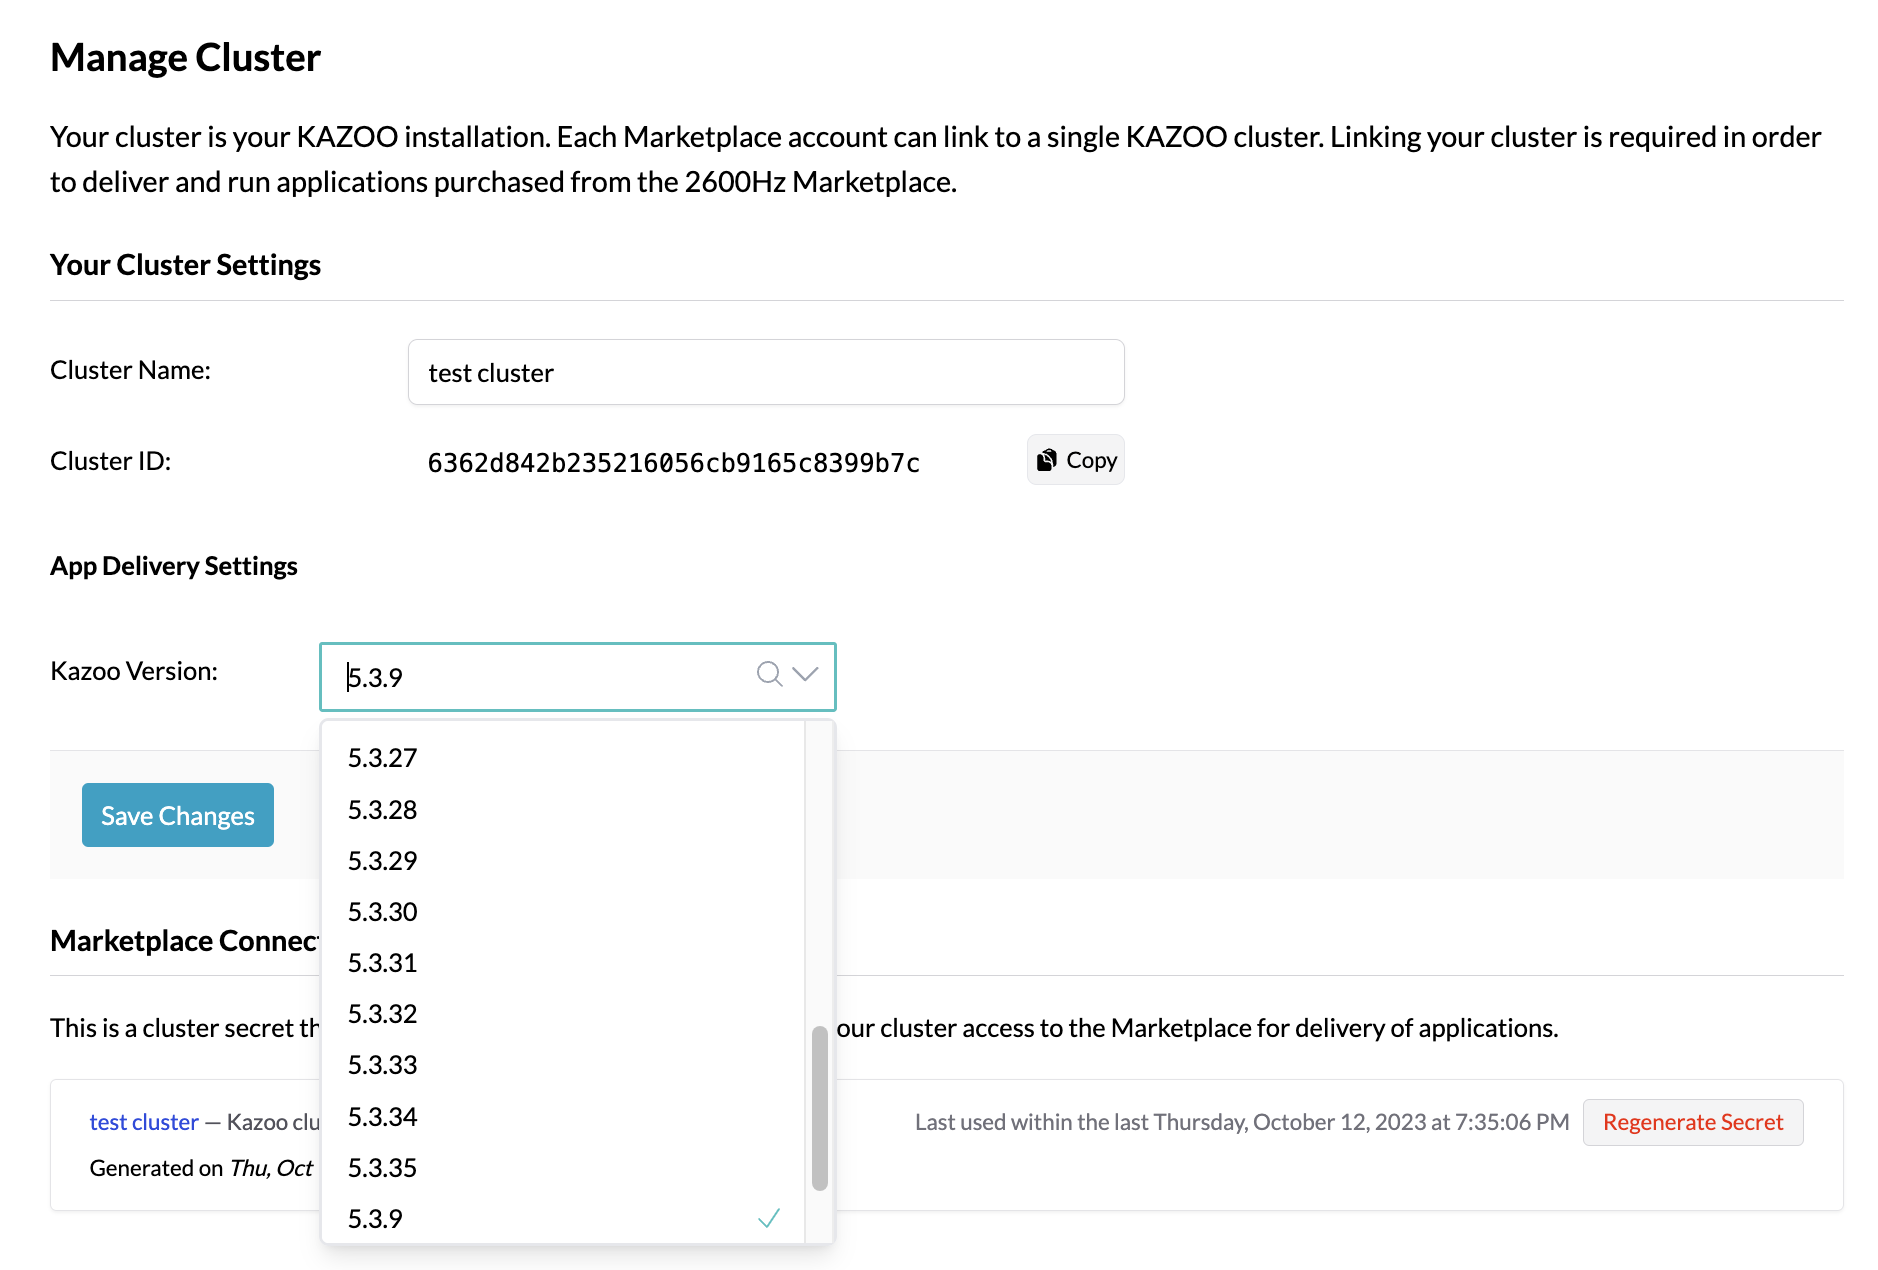Choose version 5.3.35 entry
This screenshot has width=1878, height=1270.
(x=563, y=1168)
